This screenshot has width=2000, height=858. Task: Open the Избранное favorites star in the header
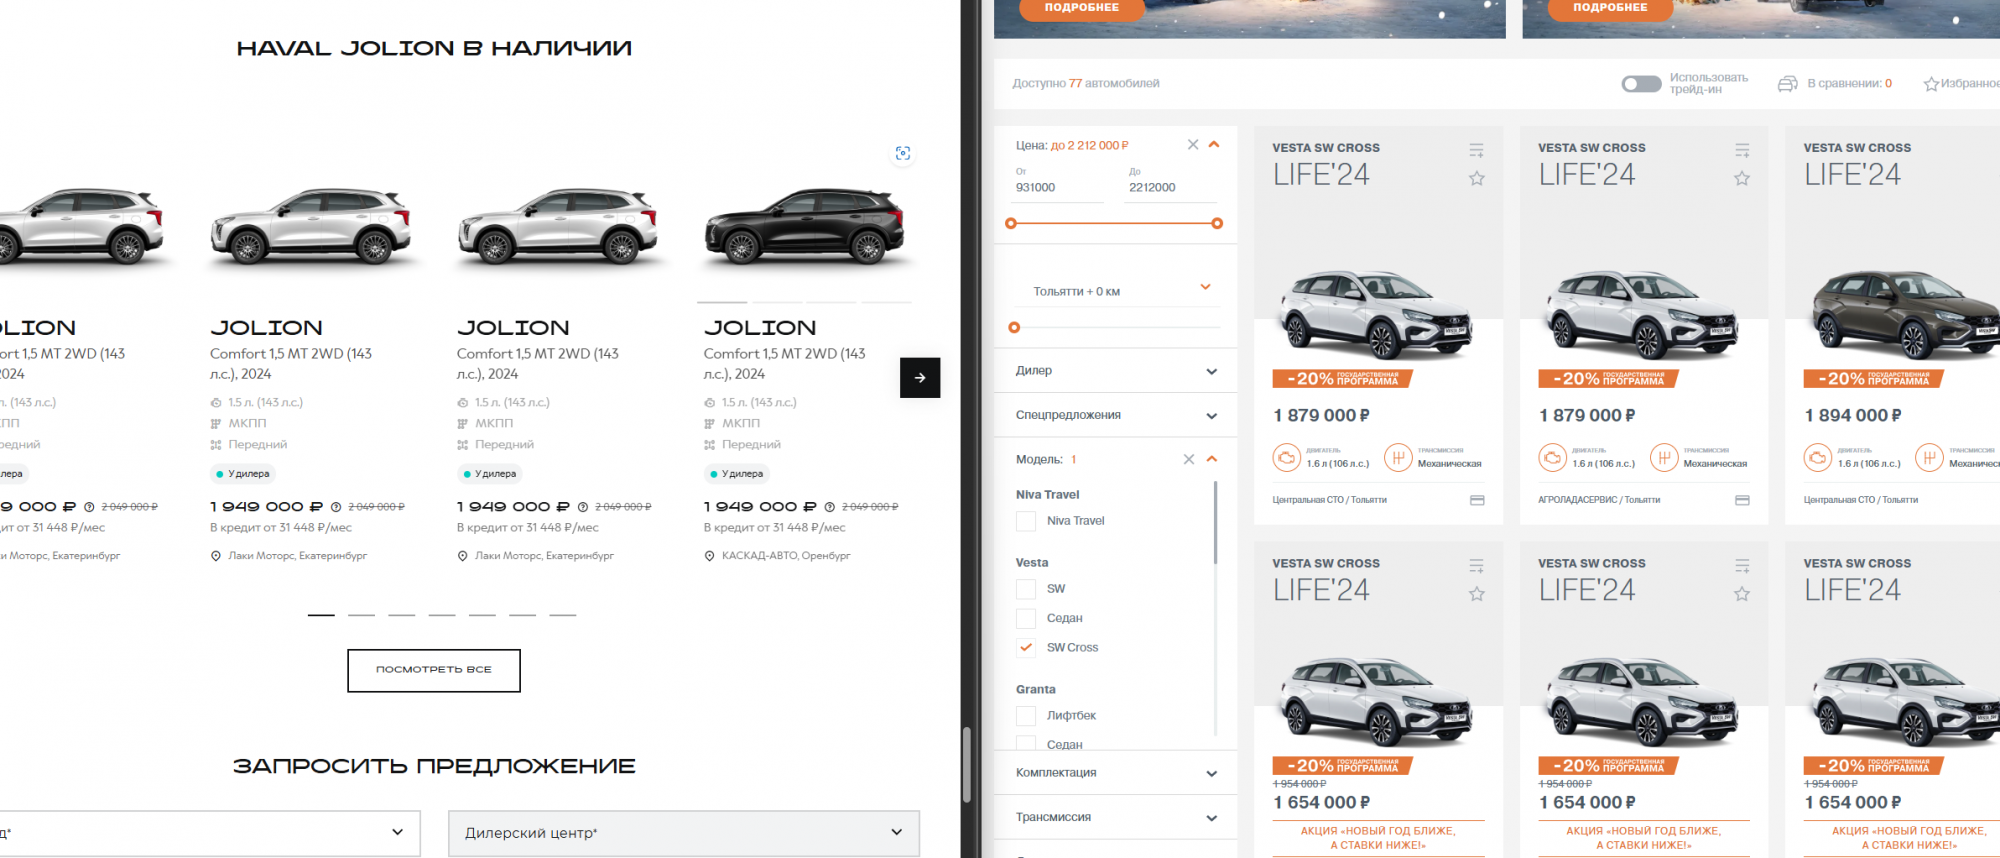1931,84
